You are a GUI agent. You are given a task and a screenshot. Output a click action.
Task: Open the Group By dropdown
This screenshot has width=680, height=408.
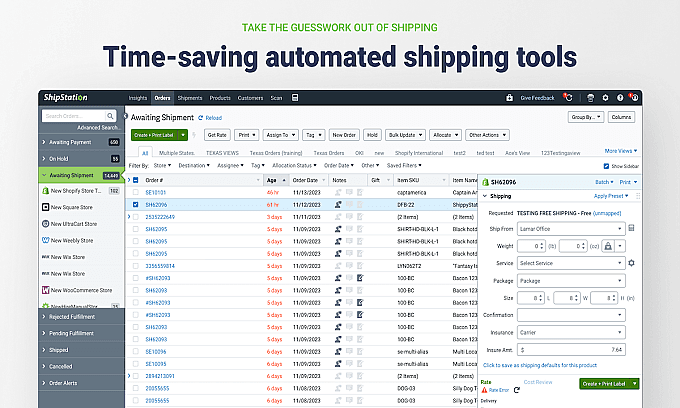pyautogui.click(x=586, y=117)
